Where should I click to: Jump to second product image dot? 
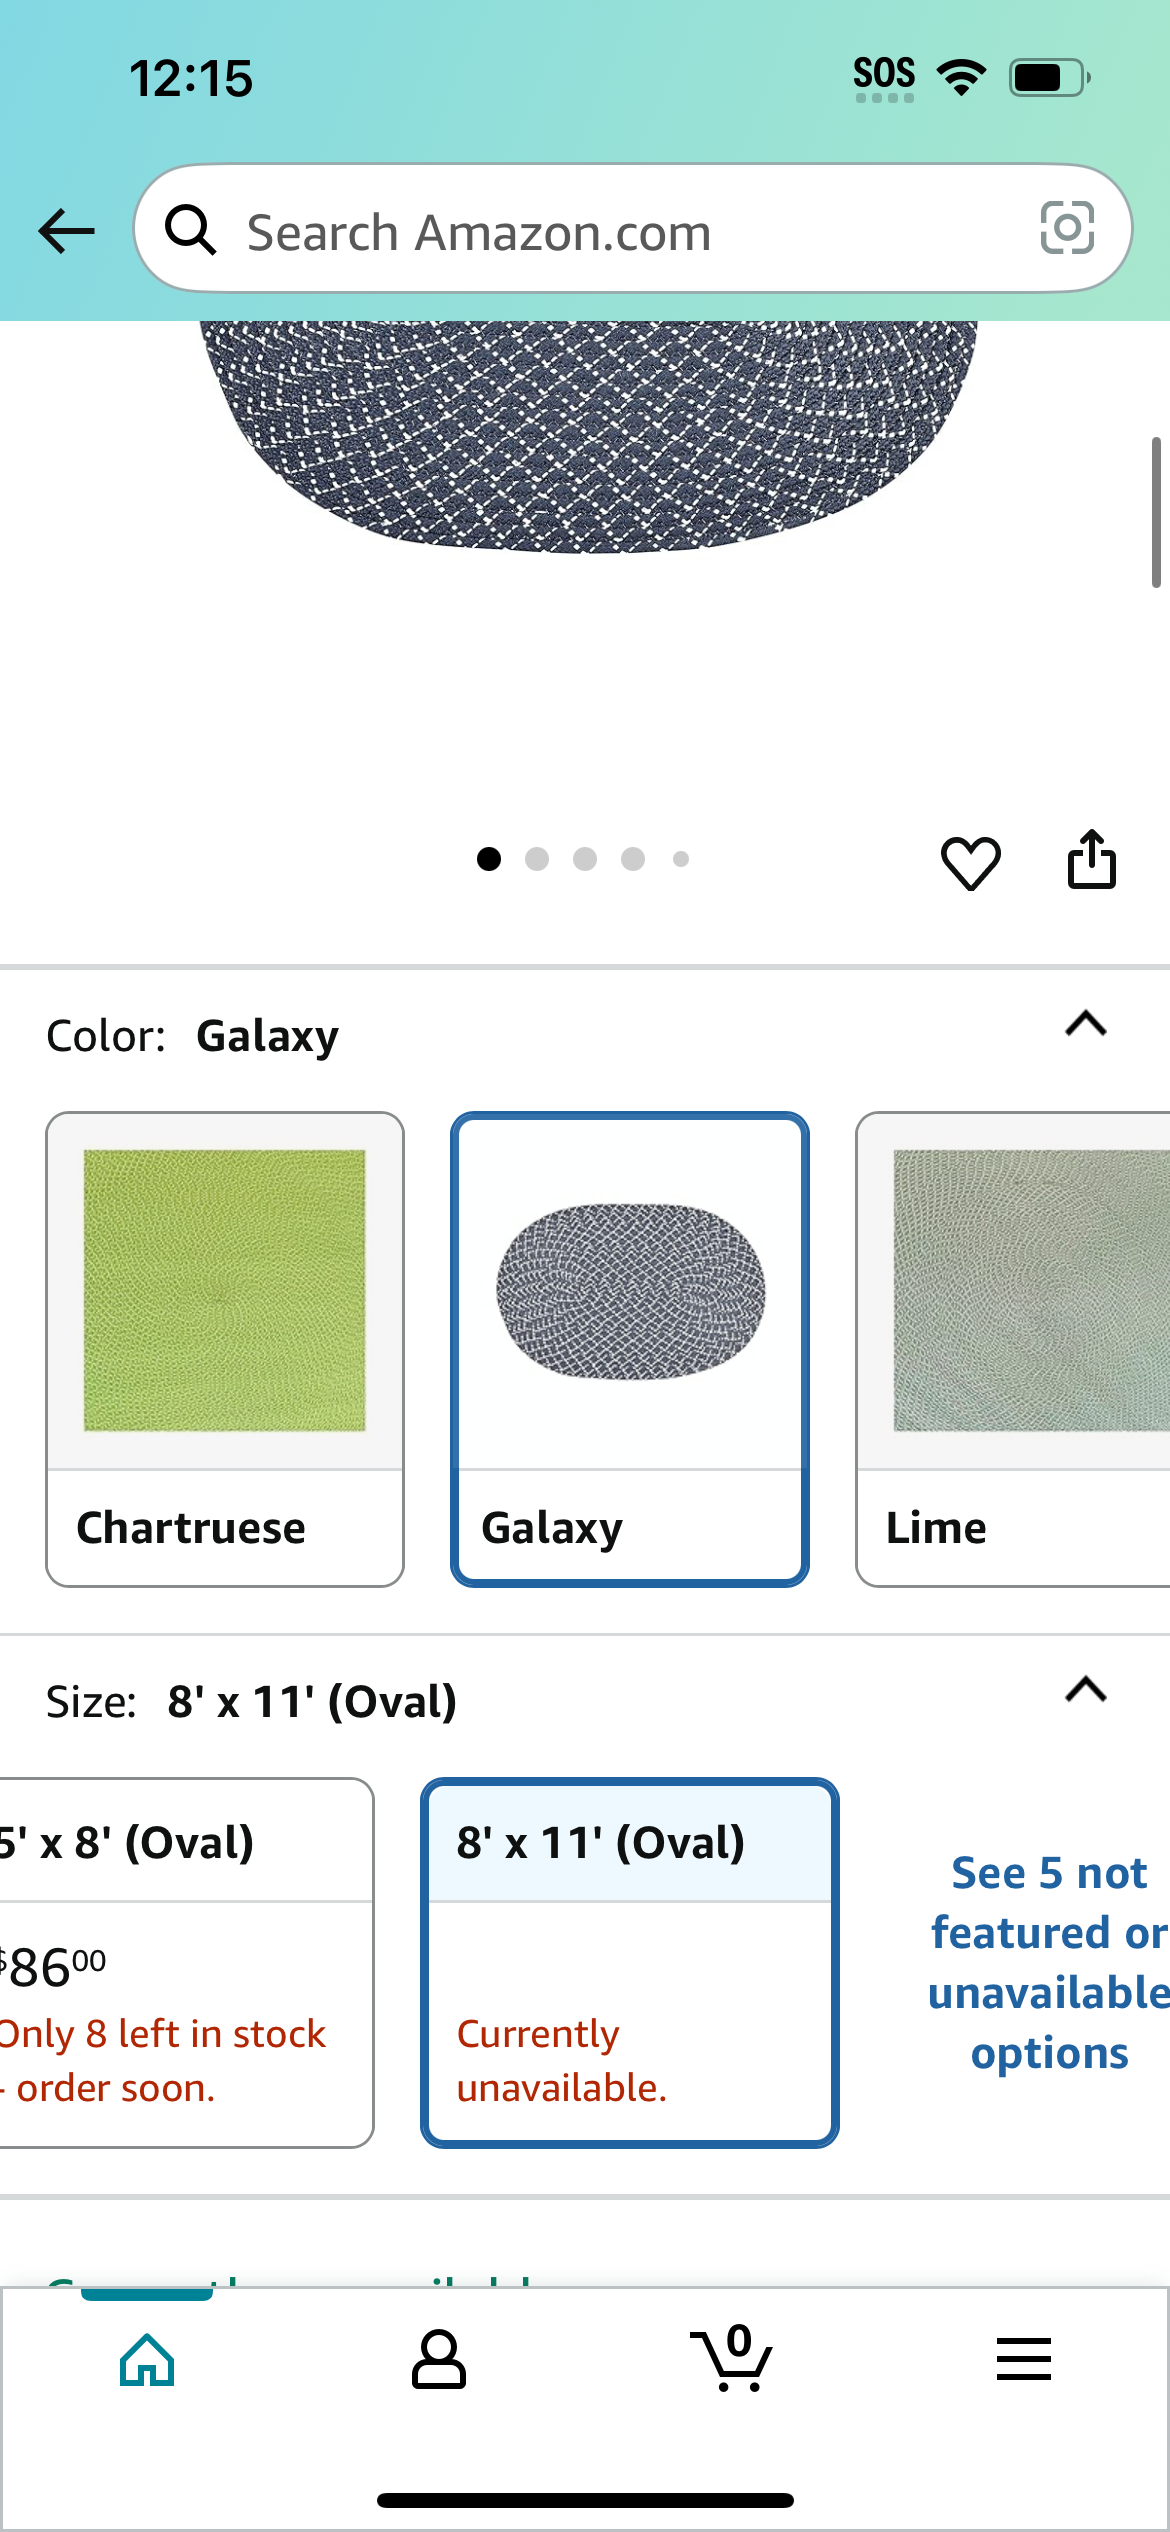[537, 859]
